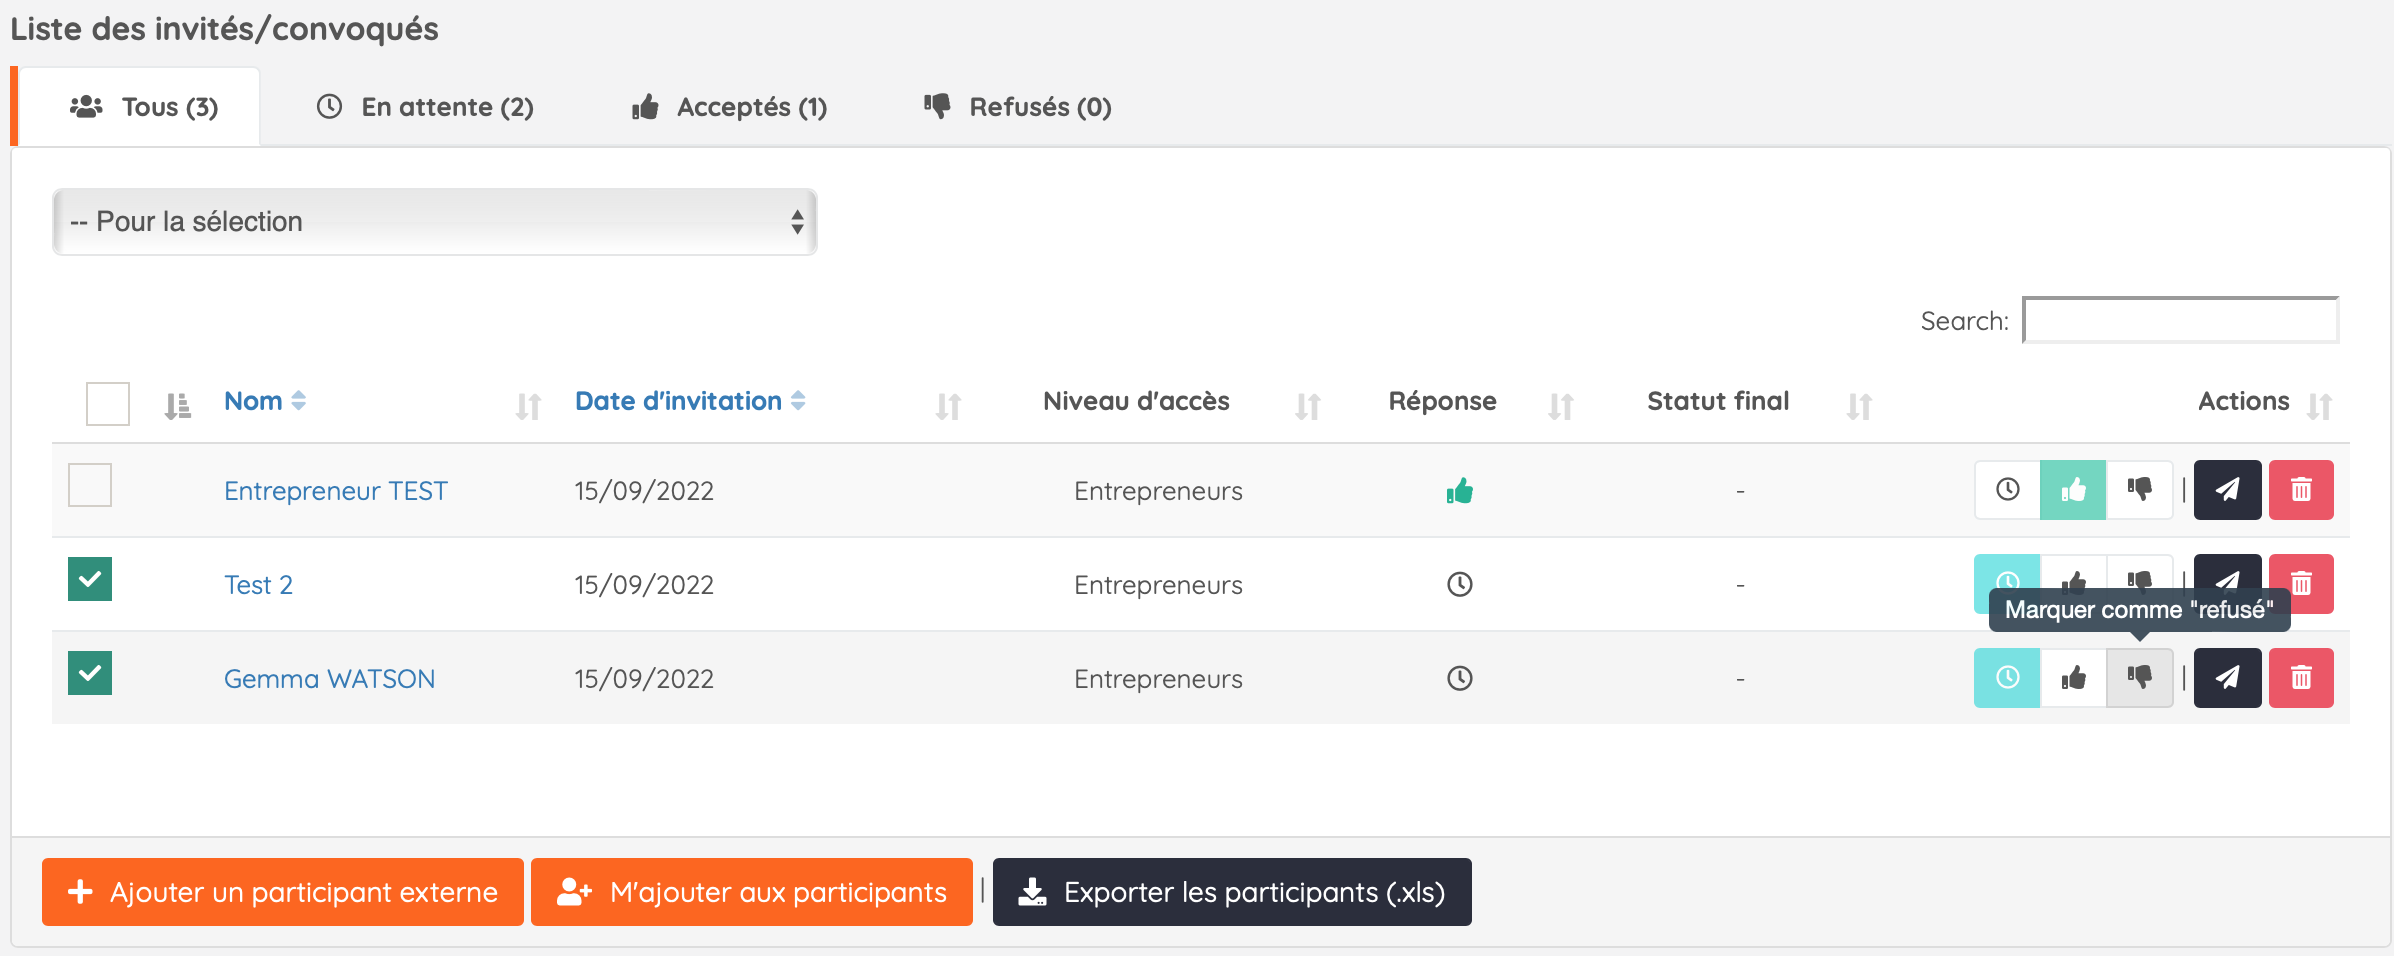The width and height of the screenshot is (2394, 956).
Task: Sort table by Nom column
Action: 265,401
